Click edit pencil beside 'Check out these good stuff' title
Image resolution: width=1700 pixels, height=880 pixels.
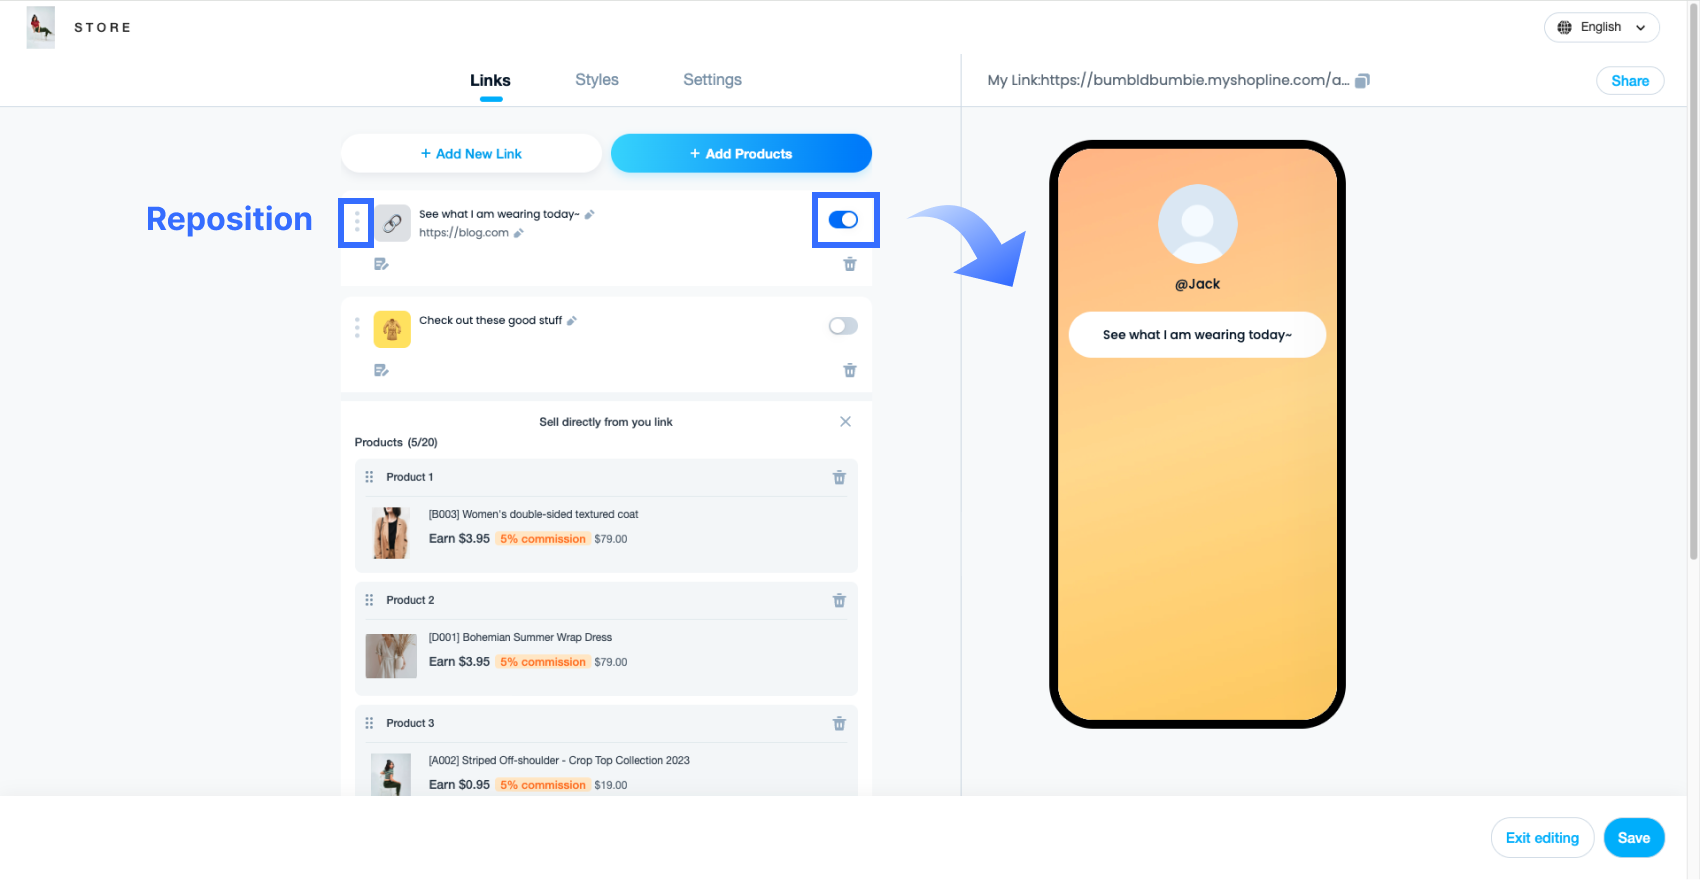(572, 321)
